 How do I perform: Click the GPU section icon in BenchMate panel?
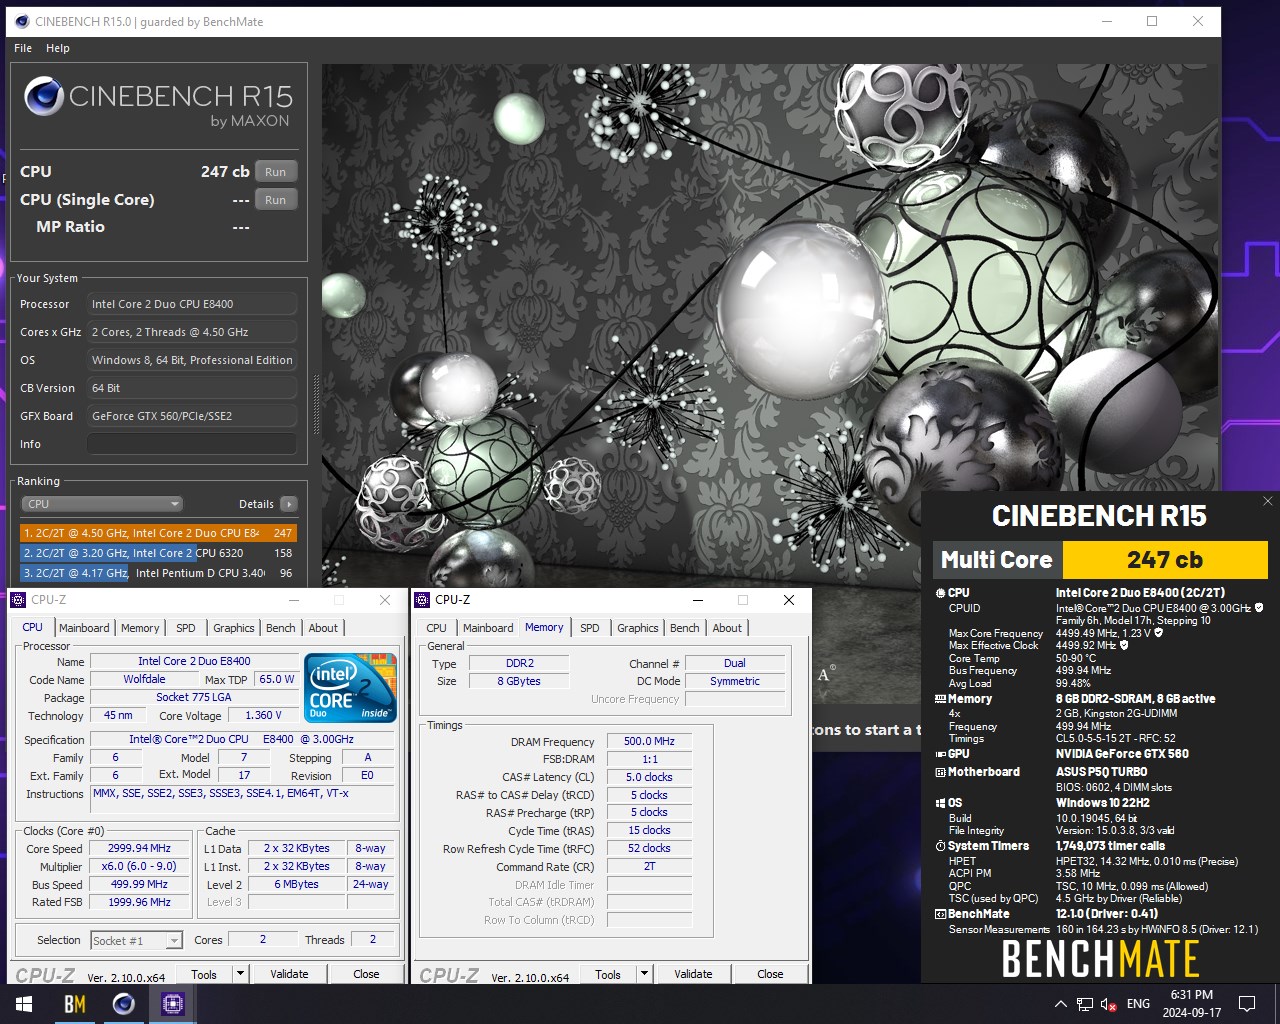click(940, 754)
